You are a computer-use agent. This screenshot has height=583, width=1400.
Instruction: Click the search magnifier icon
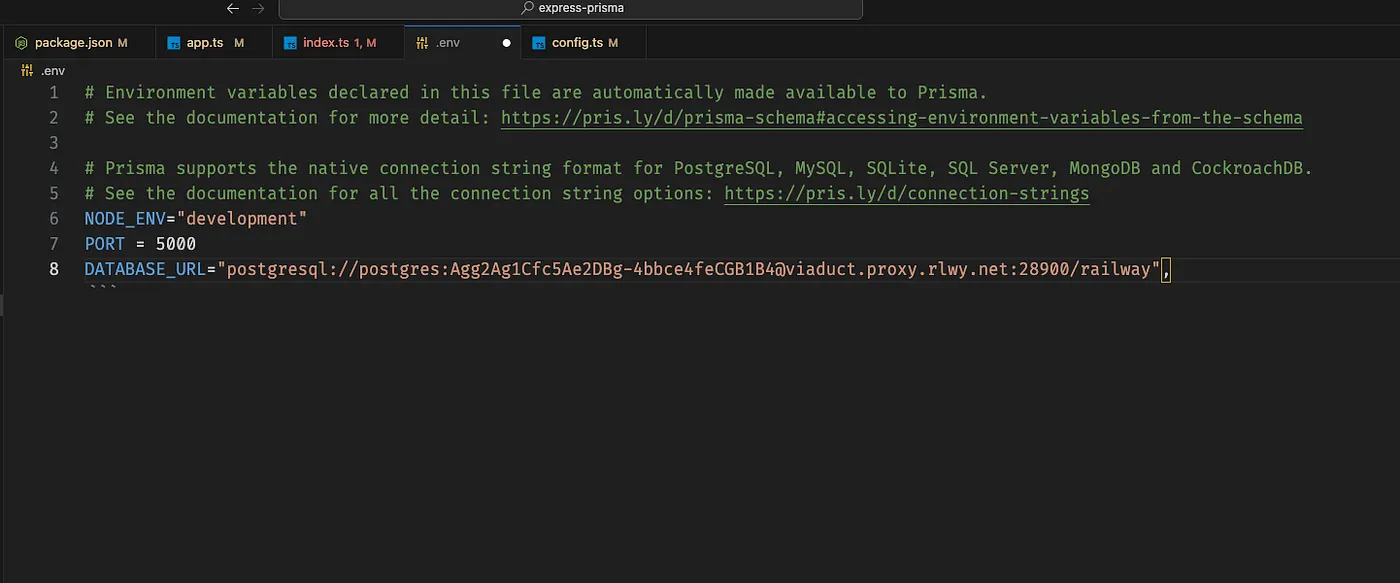coord(528,8)
